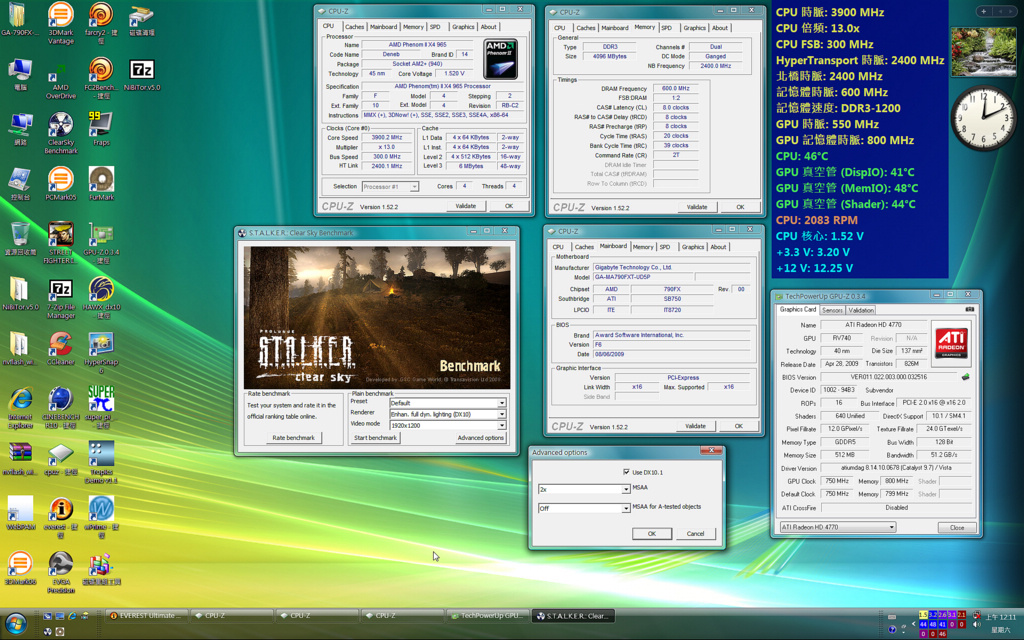Open the GPU-Z card selector dropdown

(838, 527)
